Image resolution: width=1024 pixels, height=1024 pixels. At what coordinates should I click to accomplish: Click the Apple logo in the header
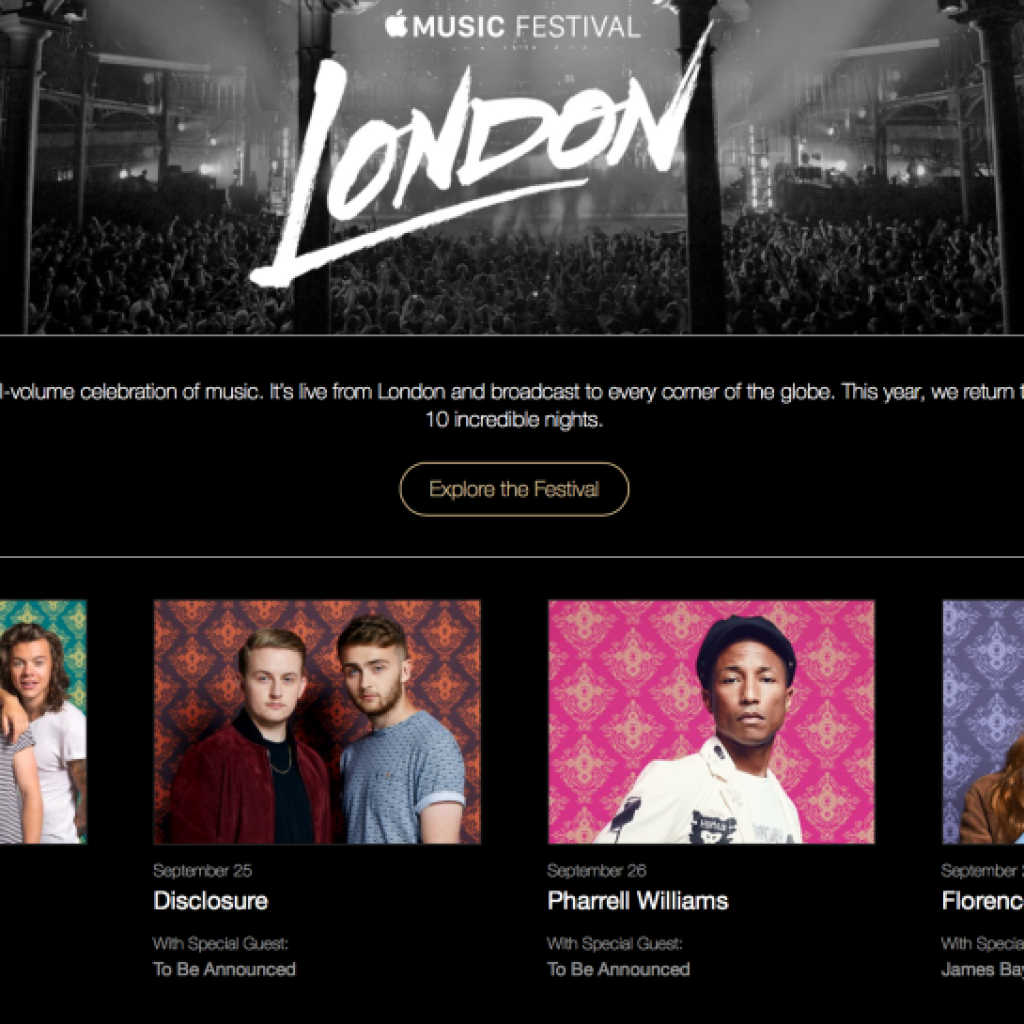(397, 24)
